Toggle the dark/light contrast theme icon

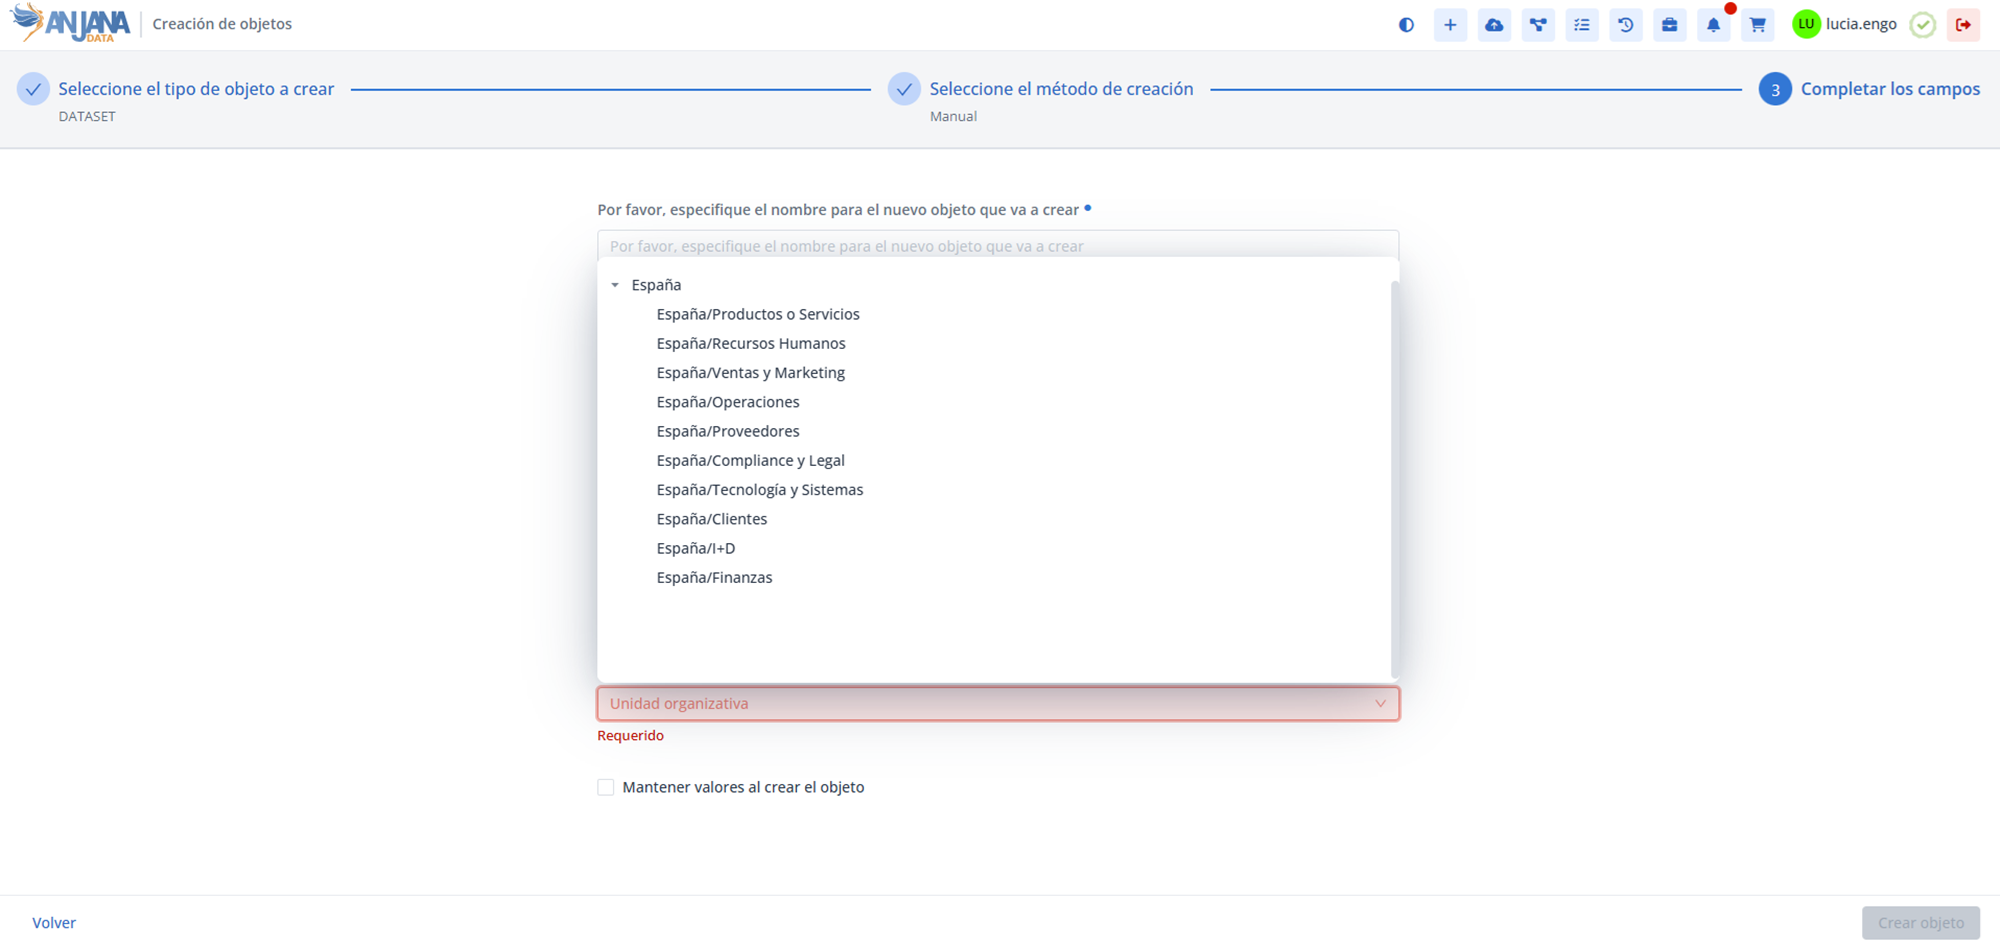(x=1406, y=25)
